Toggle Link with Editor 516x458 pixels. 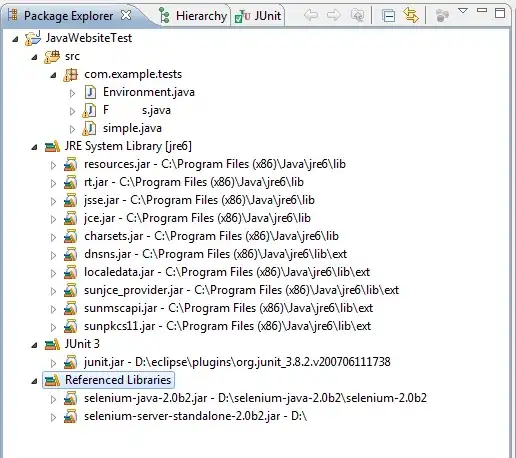[x=411, y=15]
